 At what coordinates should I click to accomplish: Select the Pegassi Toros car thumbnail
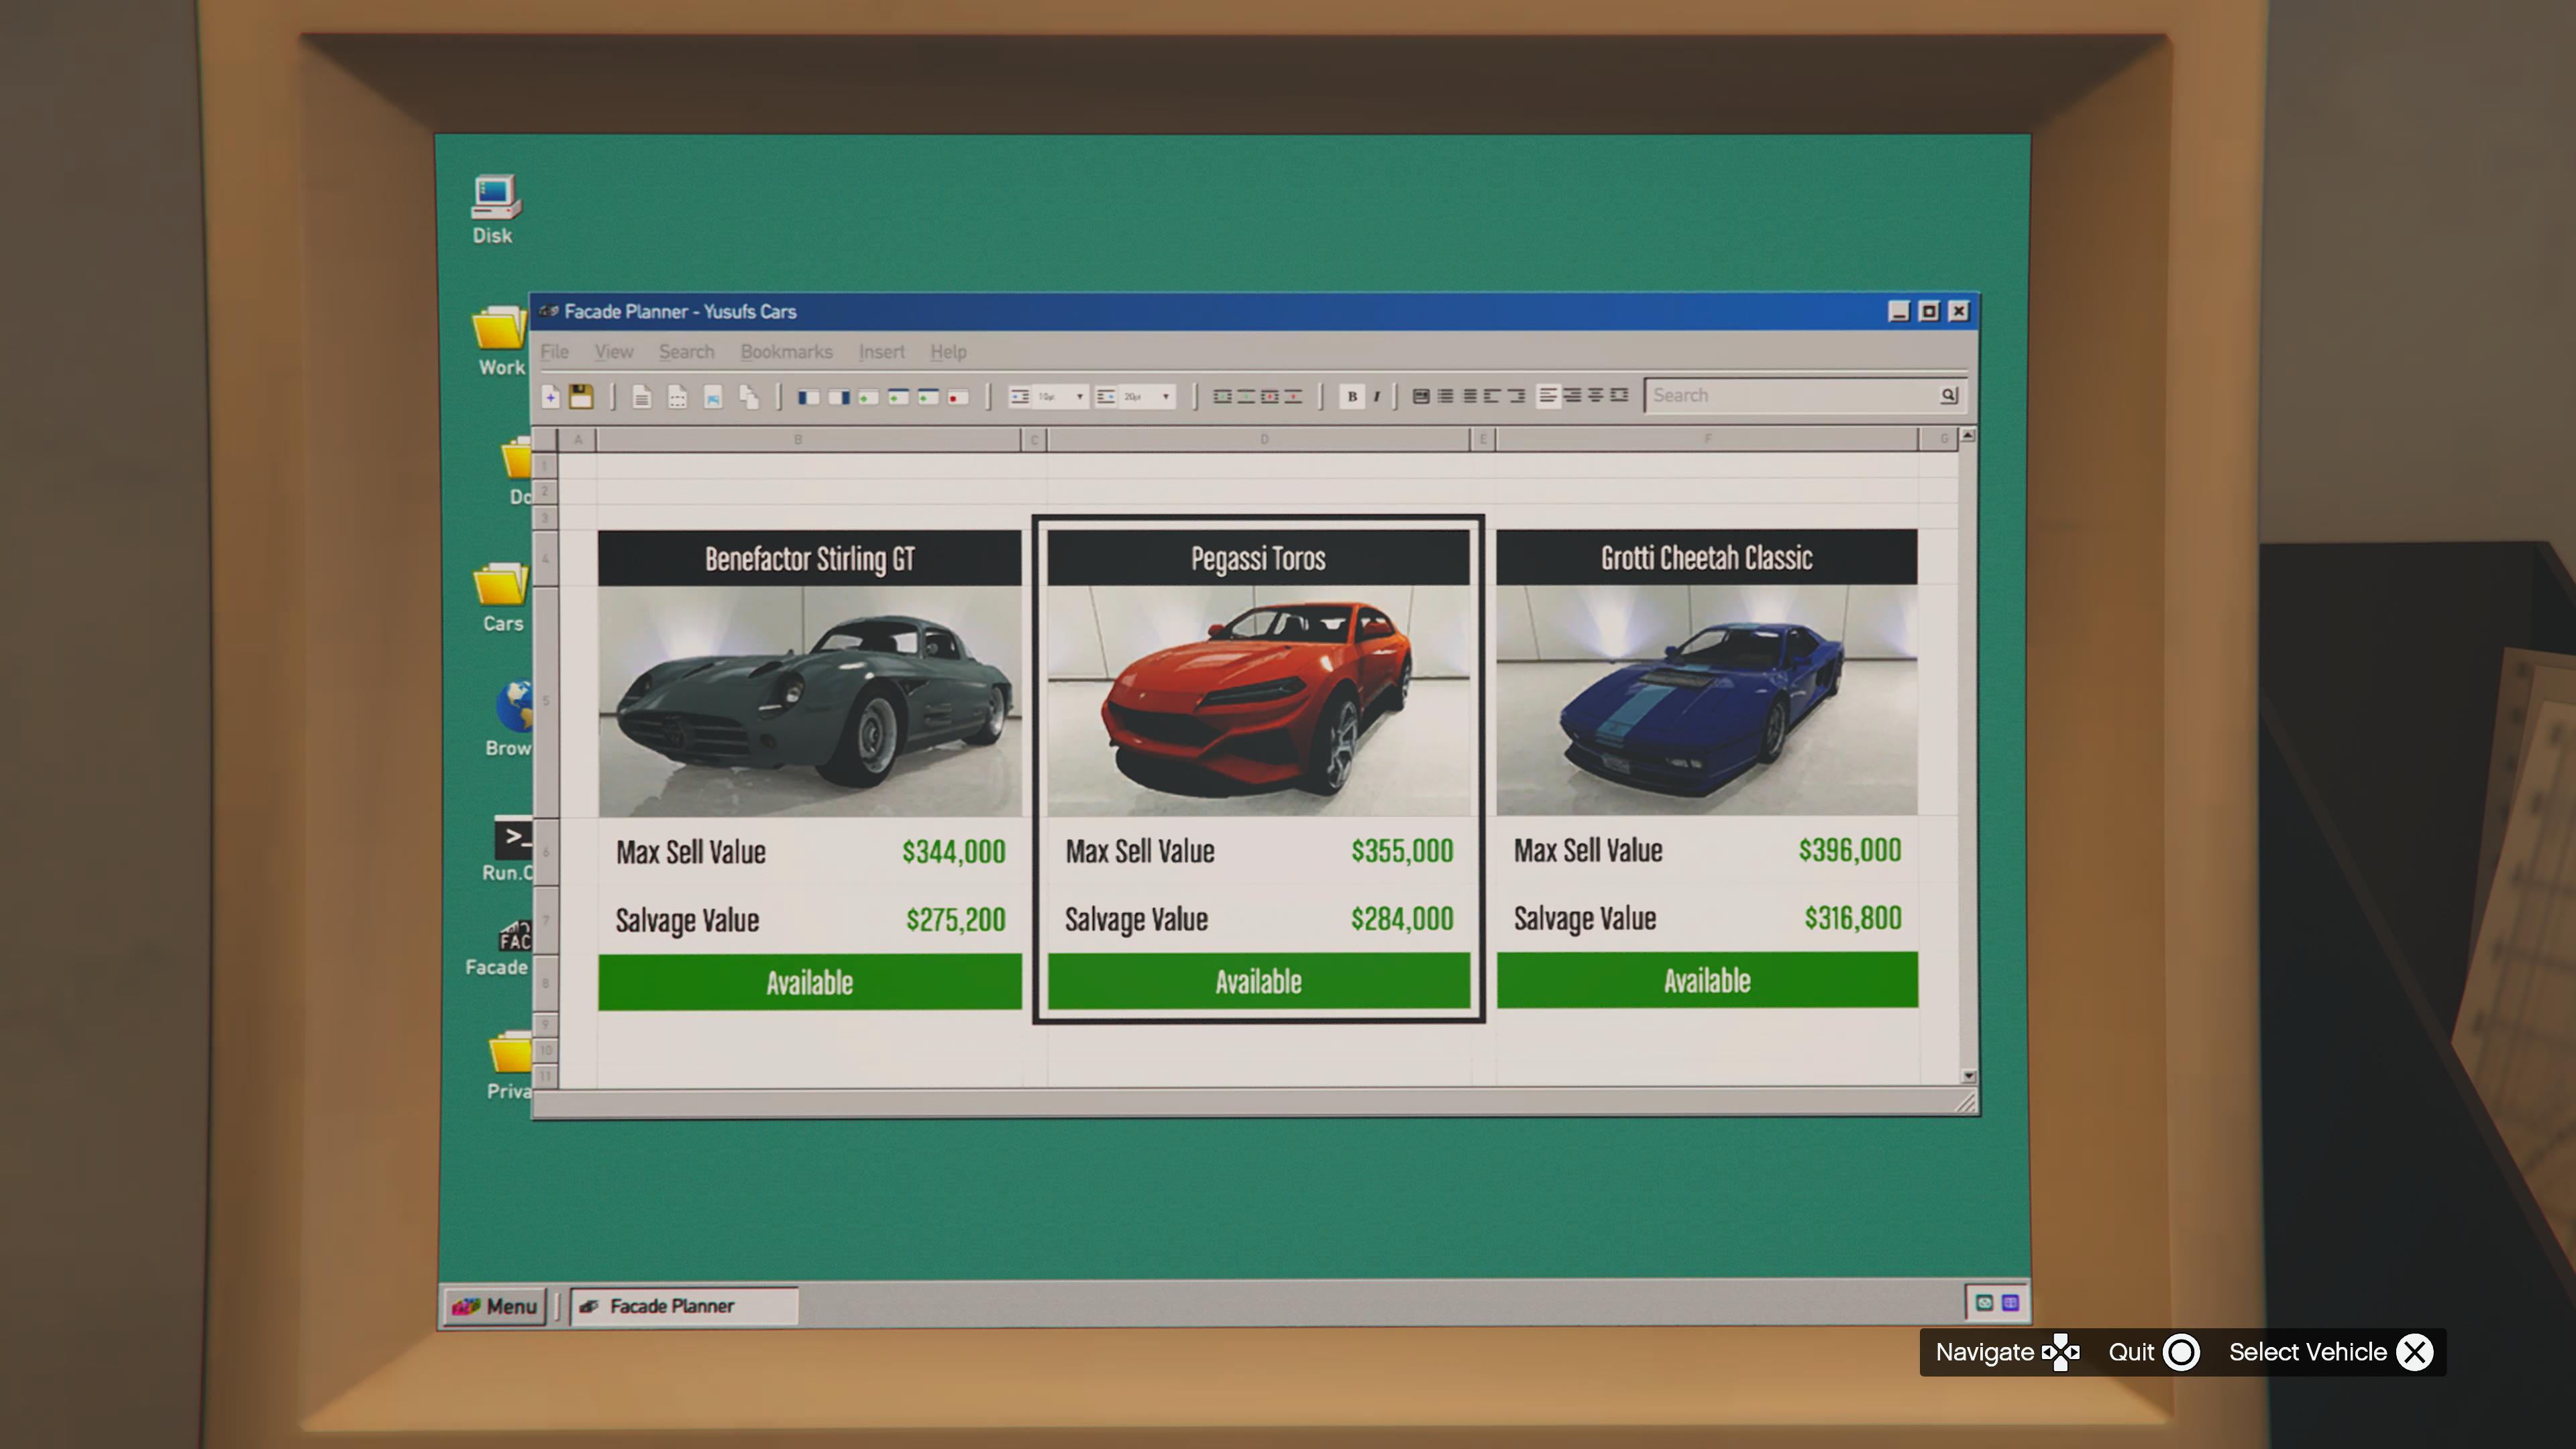(x=1258, y=700)
